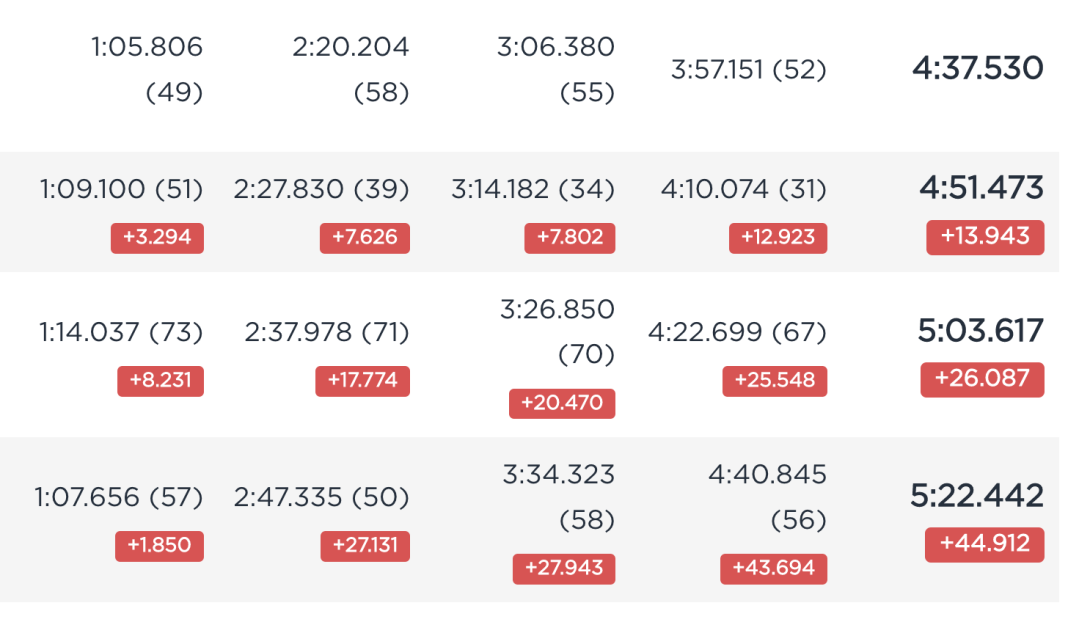Select split time 2:20.204 (58)
This screenshot has height=622, width=1090.
[350, 69]
